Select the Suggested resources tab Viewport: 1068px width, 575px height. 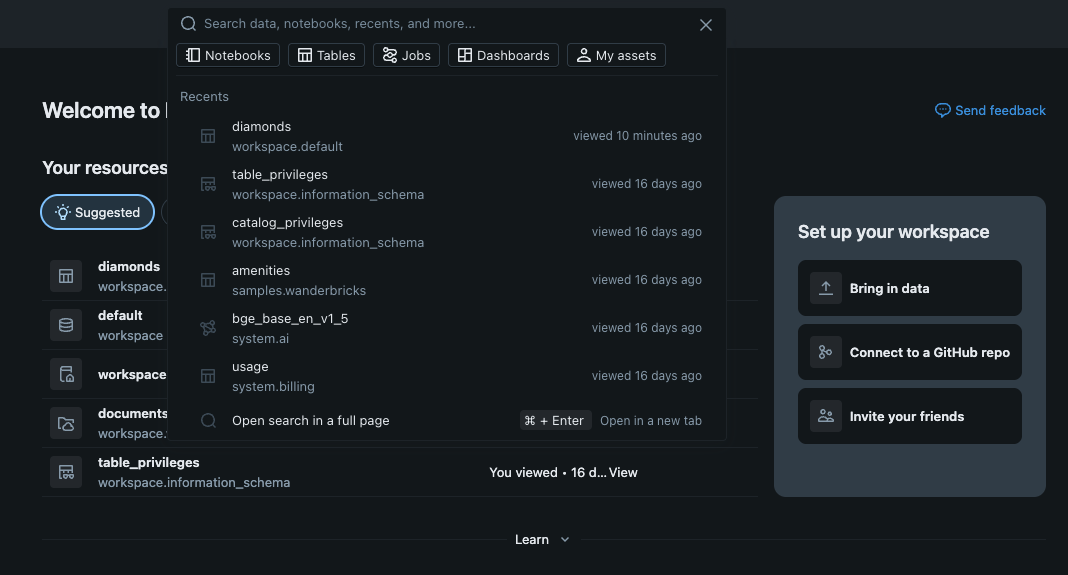(97, 212)
